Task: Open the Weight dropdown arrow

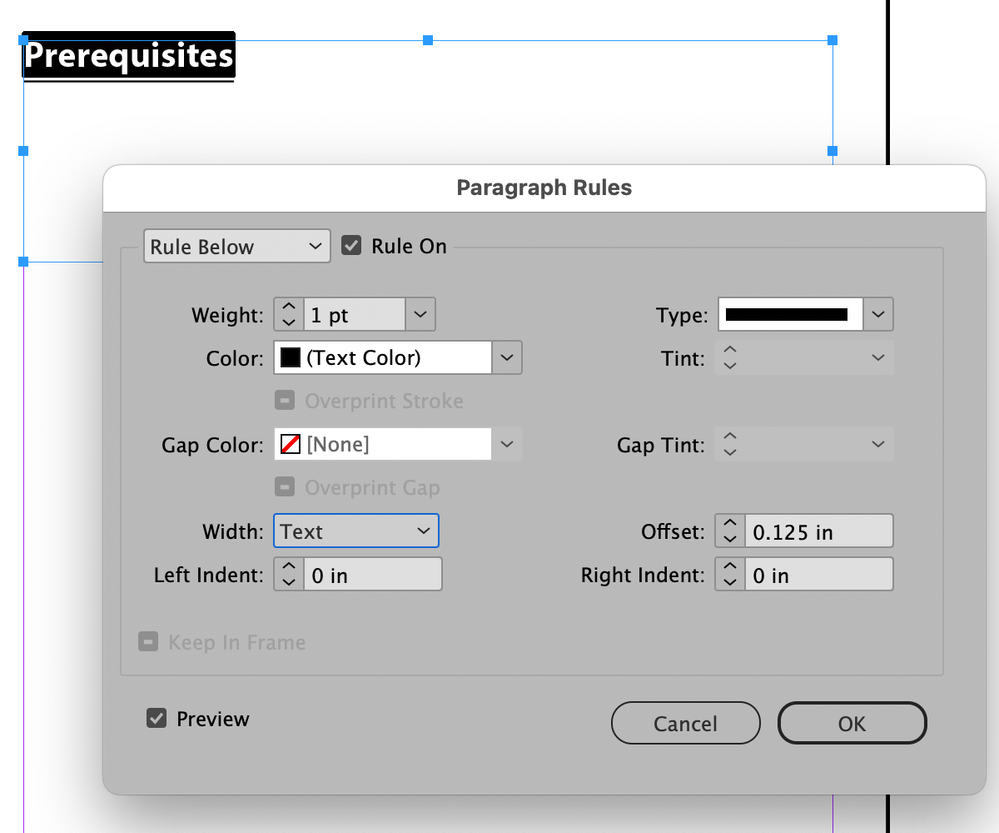Action: [x=421, y=315]
